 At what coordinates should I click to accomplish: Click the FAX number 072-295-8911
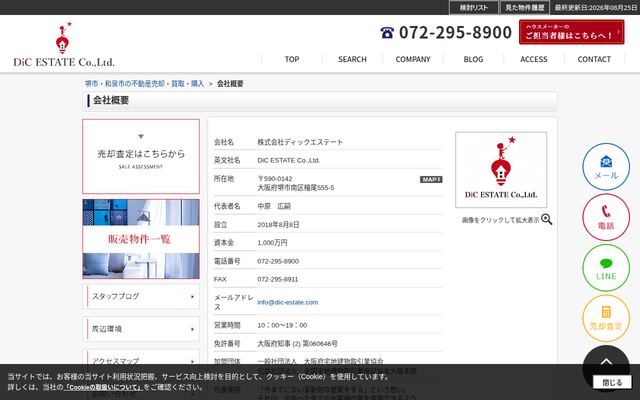[x=278, y=280]
